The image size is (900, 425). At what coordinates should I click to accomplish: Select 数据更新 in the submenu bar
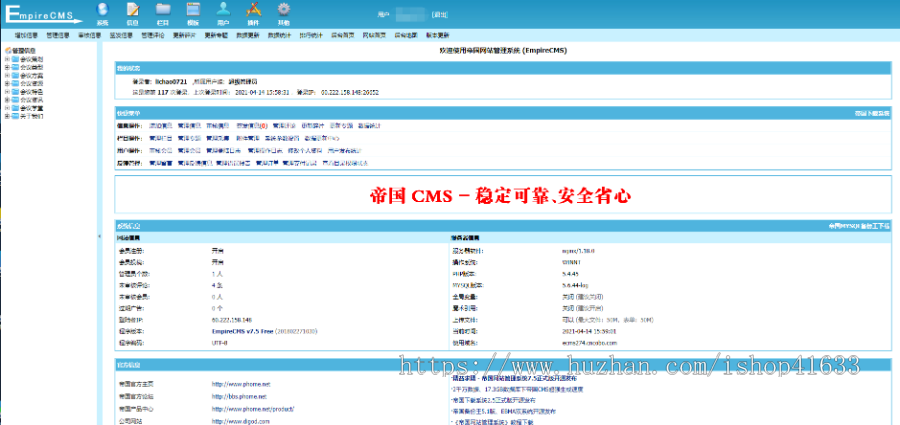pos(247,35)
